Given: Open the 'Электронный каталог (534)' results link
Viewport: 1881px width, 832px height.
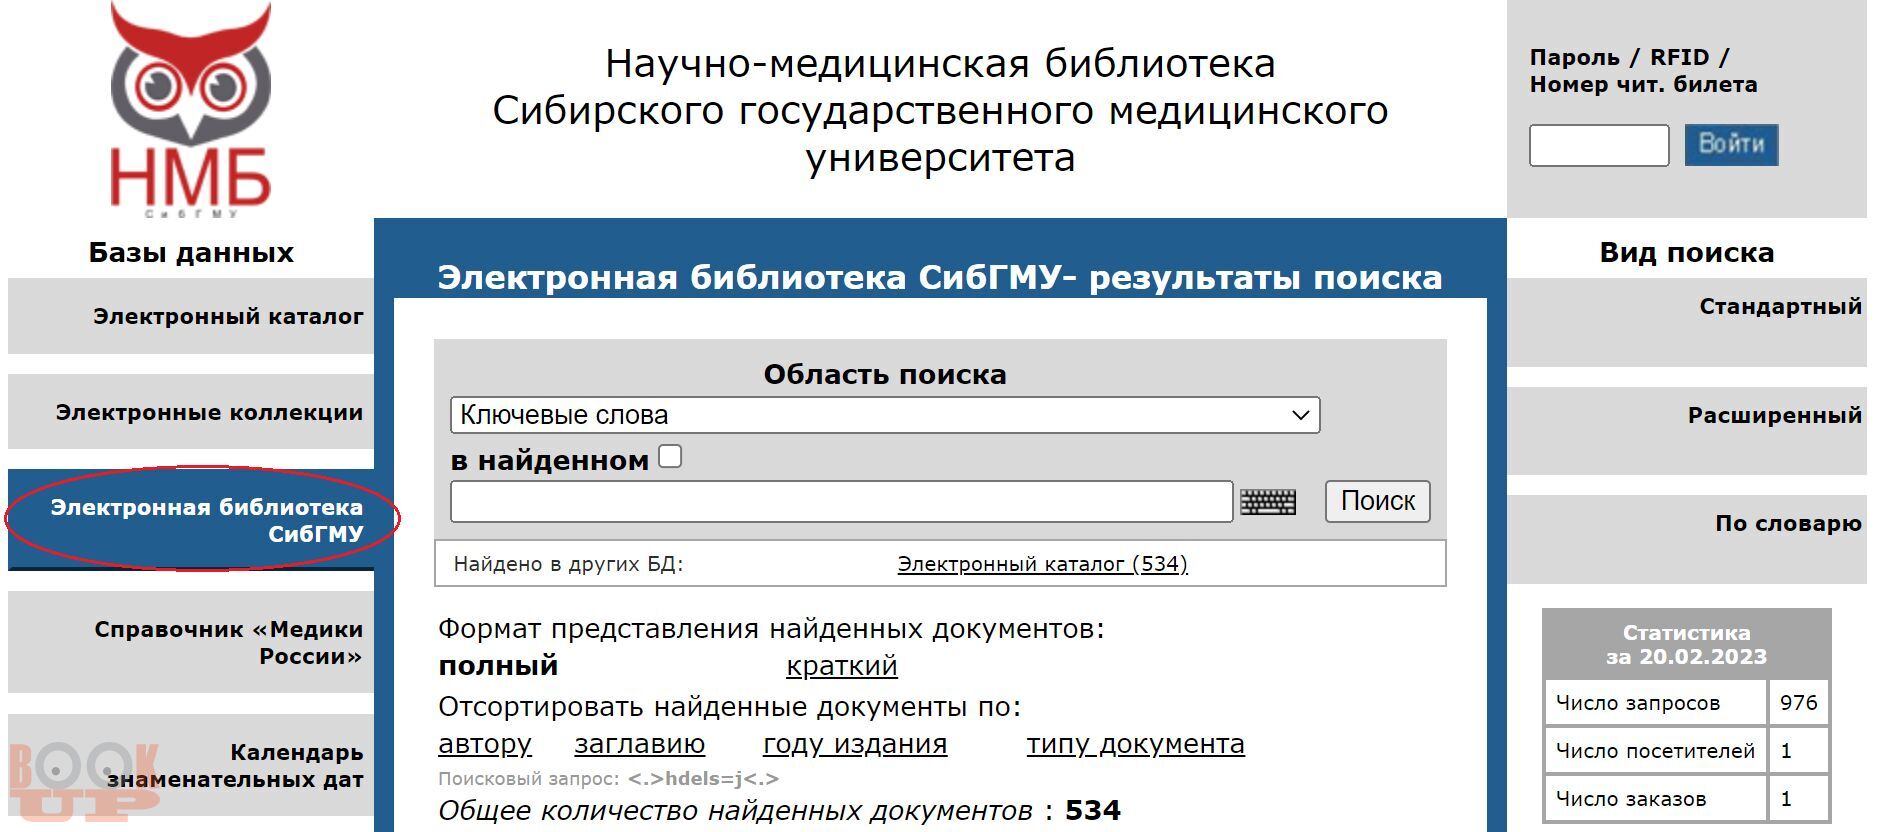Looking at the screenshot, I should pyautogui.click(x=1042, y=564).
